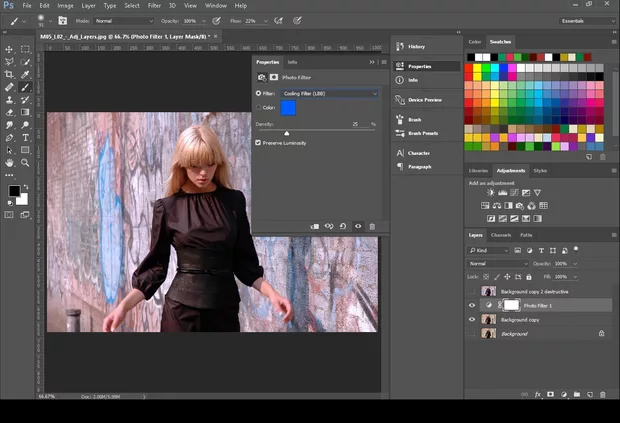
Task: Select the Color radio button
Action: [258, 107]
